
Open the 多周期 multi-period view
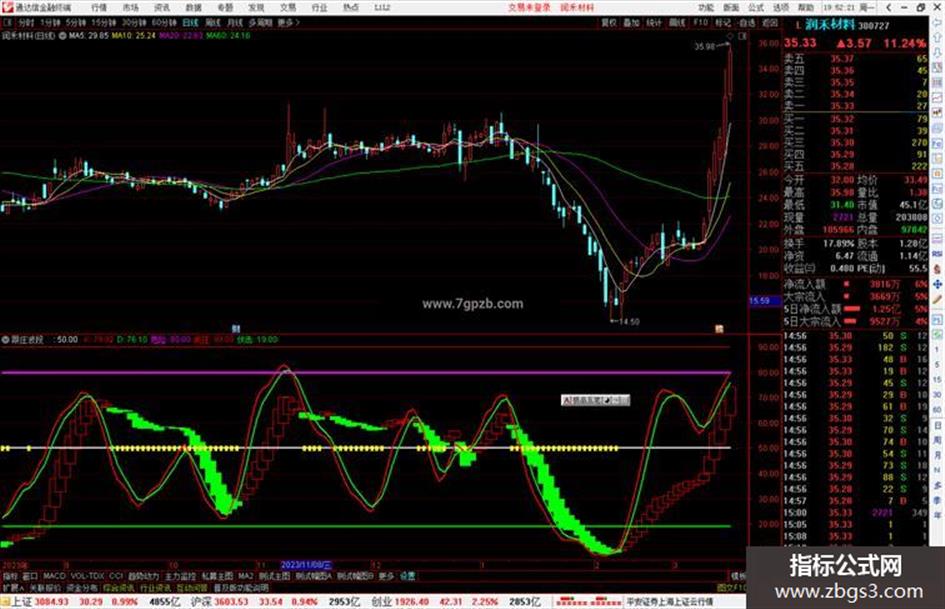(260, 22)
